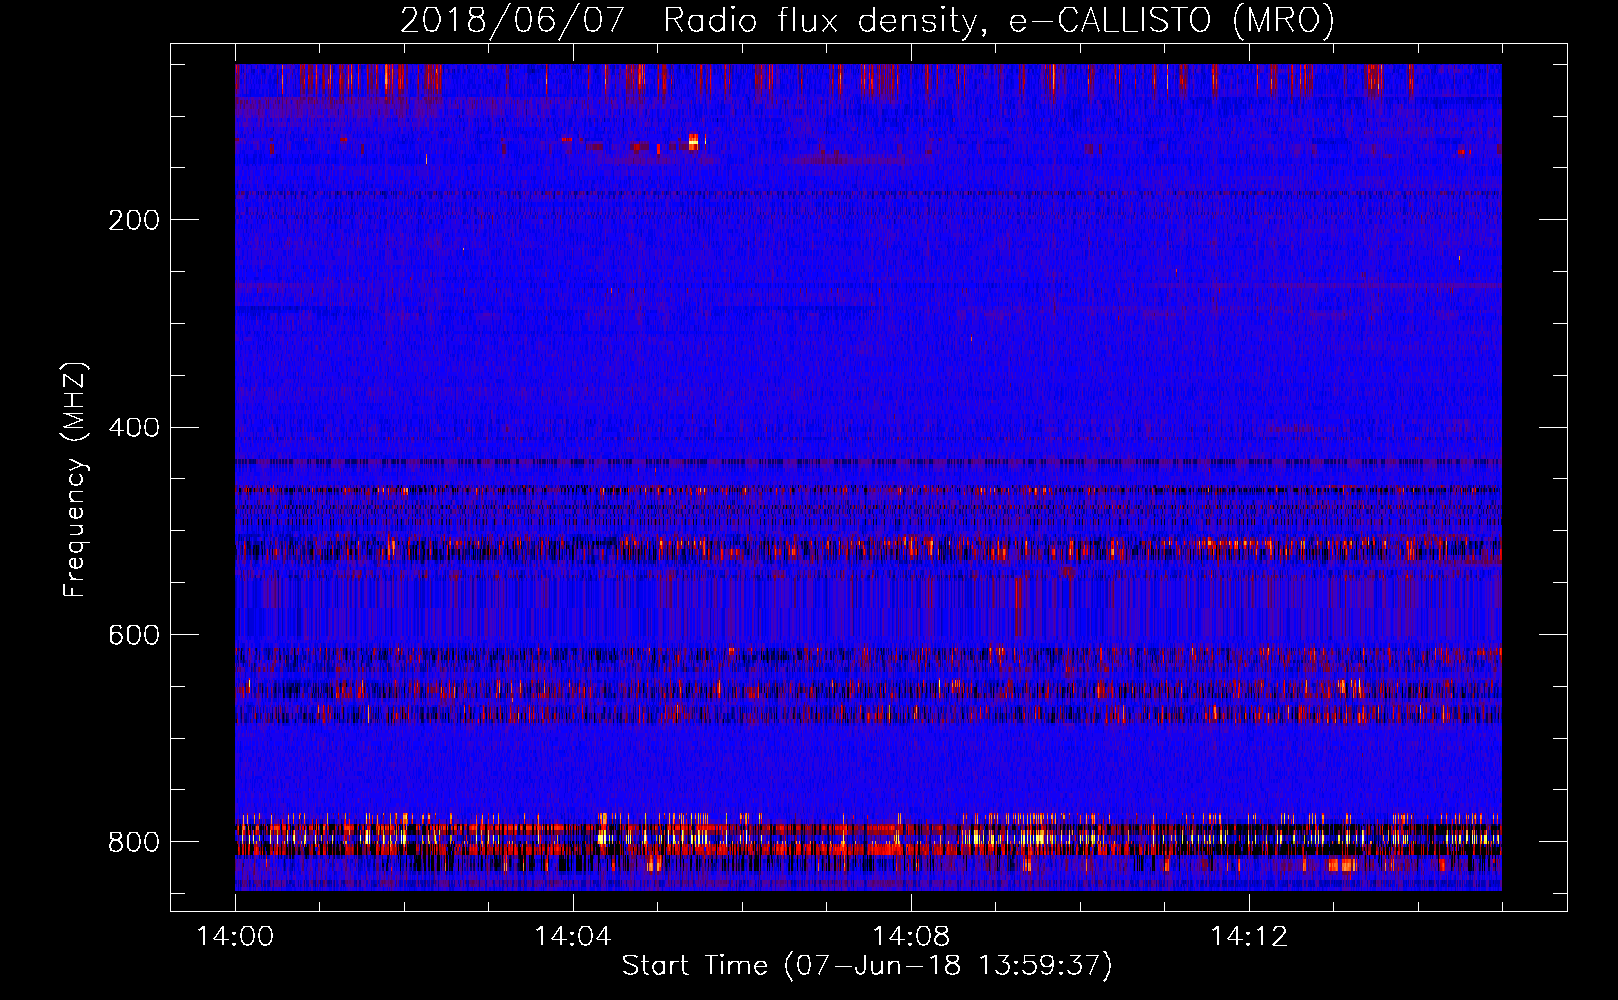Click the 200 frequency tick label
Viewport: 1618px width, 1000px height.
point(134,220)
